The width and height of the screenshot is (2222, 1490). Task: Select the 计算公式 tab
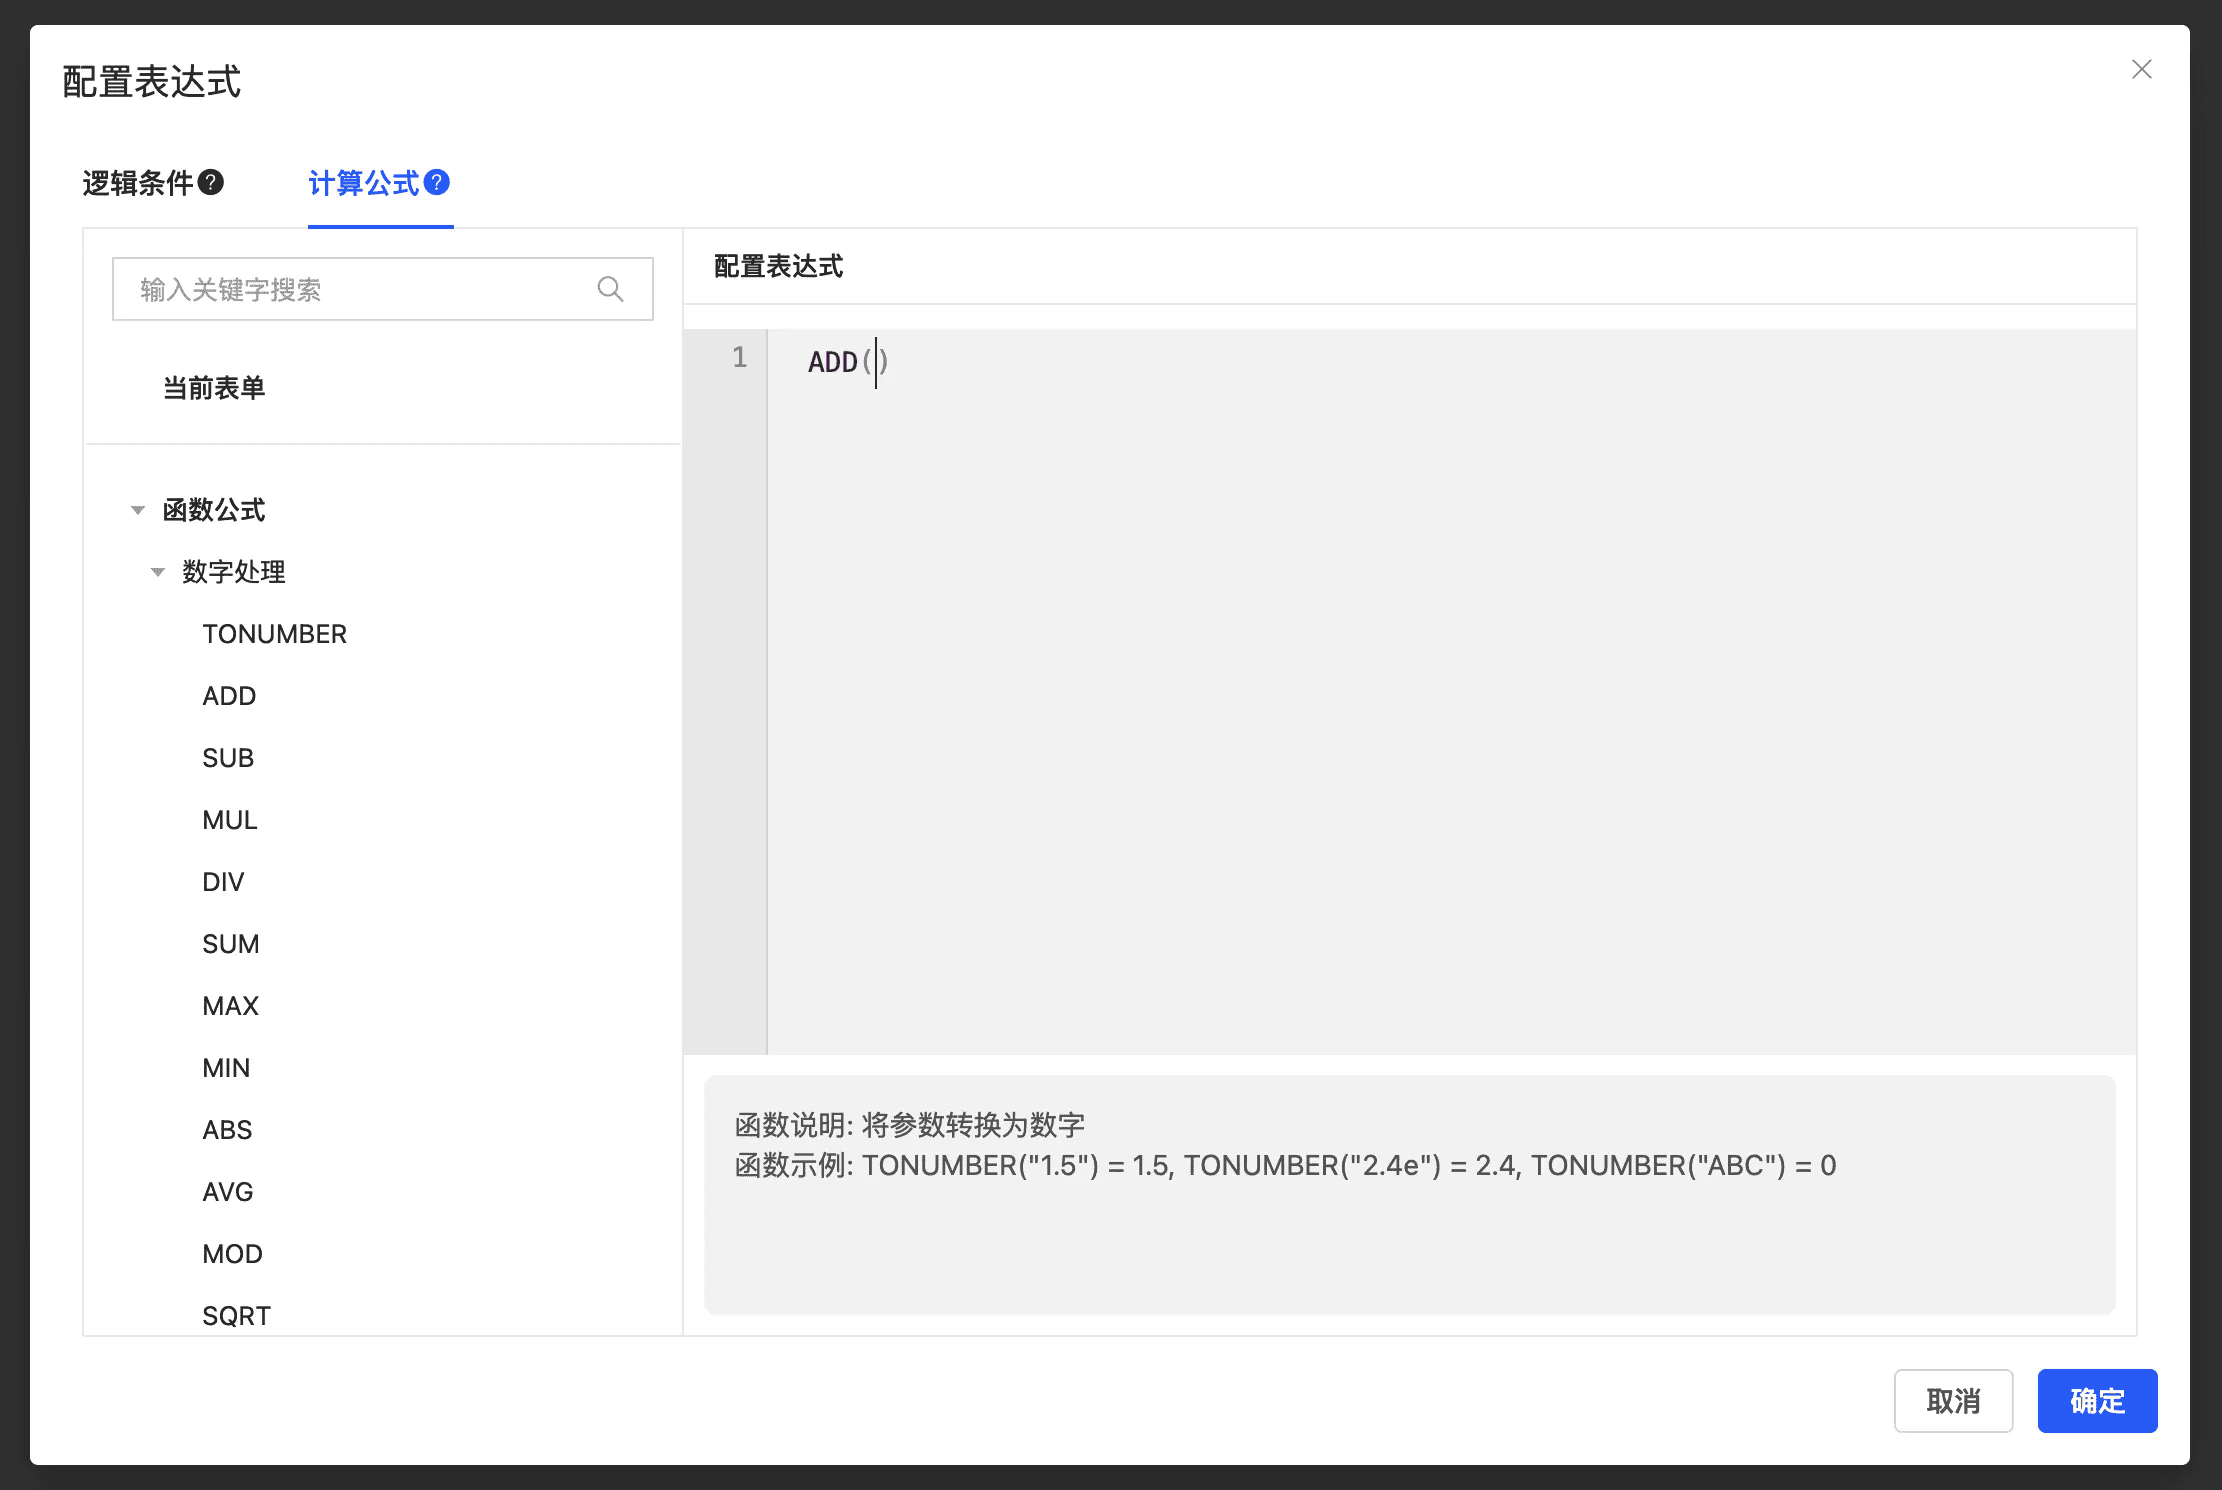364,184
